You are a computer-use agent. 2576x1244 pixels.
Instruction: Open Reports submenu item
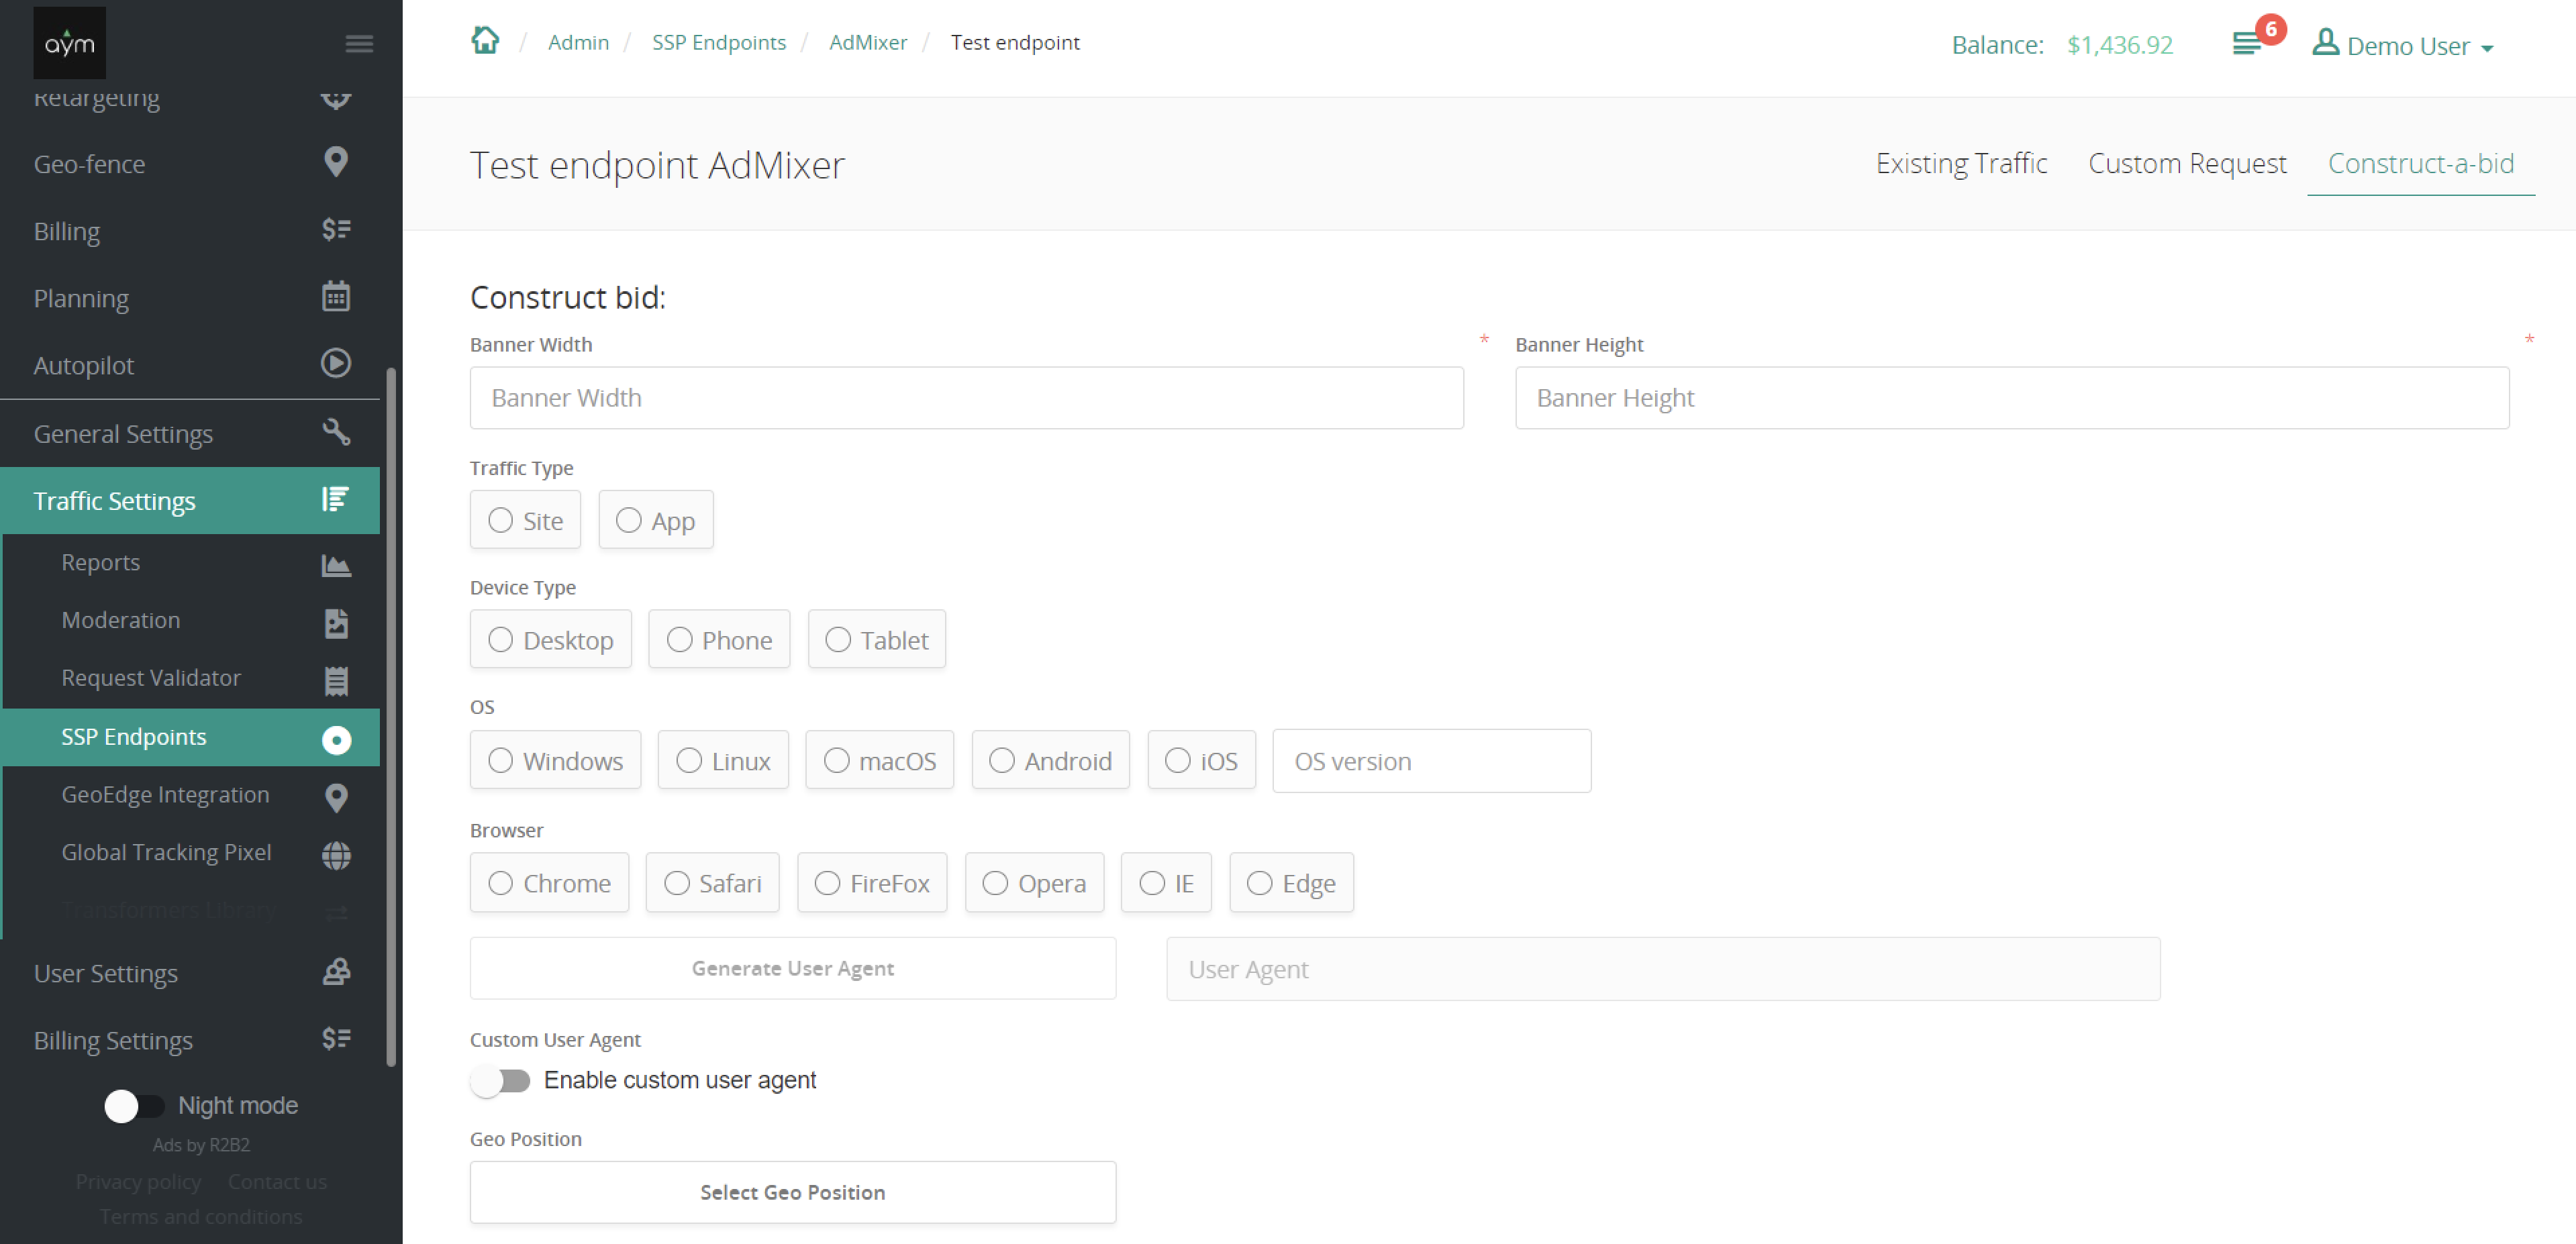[x=190, y=563]
